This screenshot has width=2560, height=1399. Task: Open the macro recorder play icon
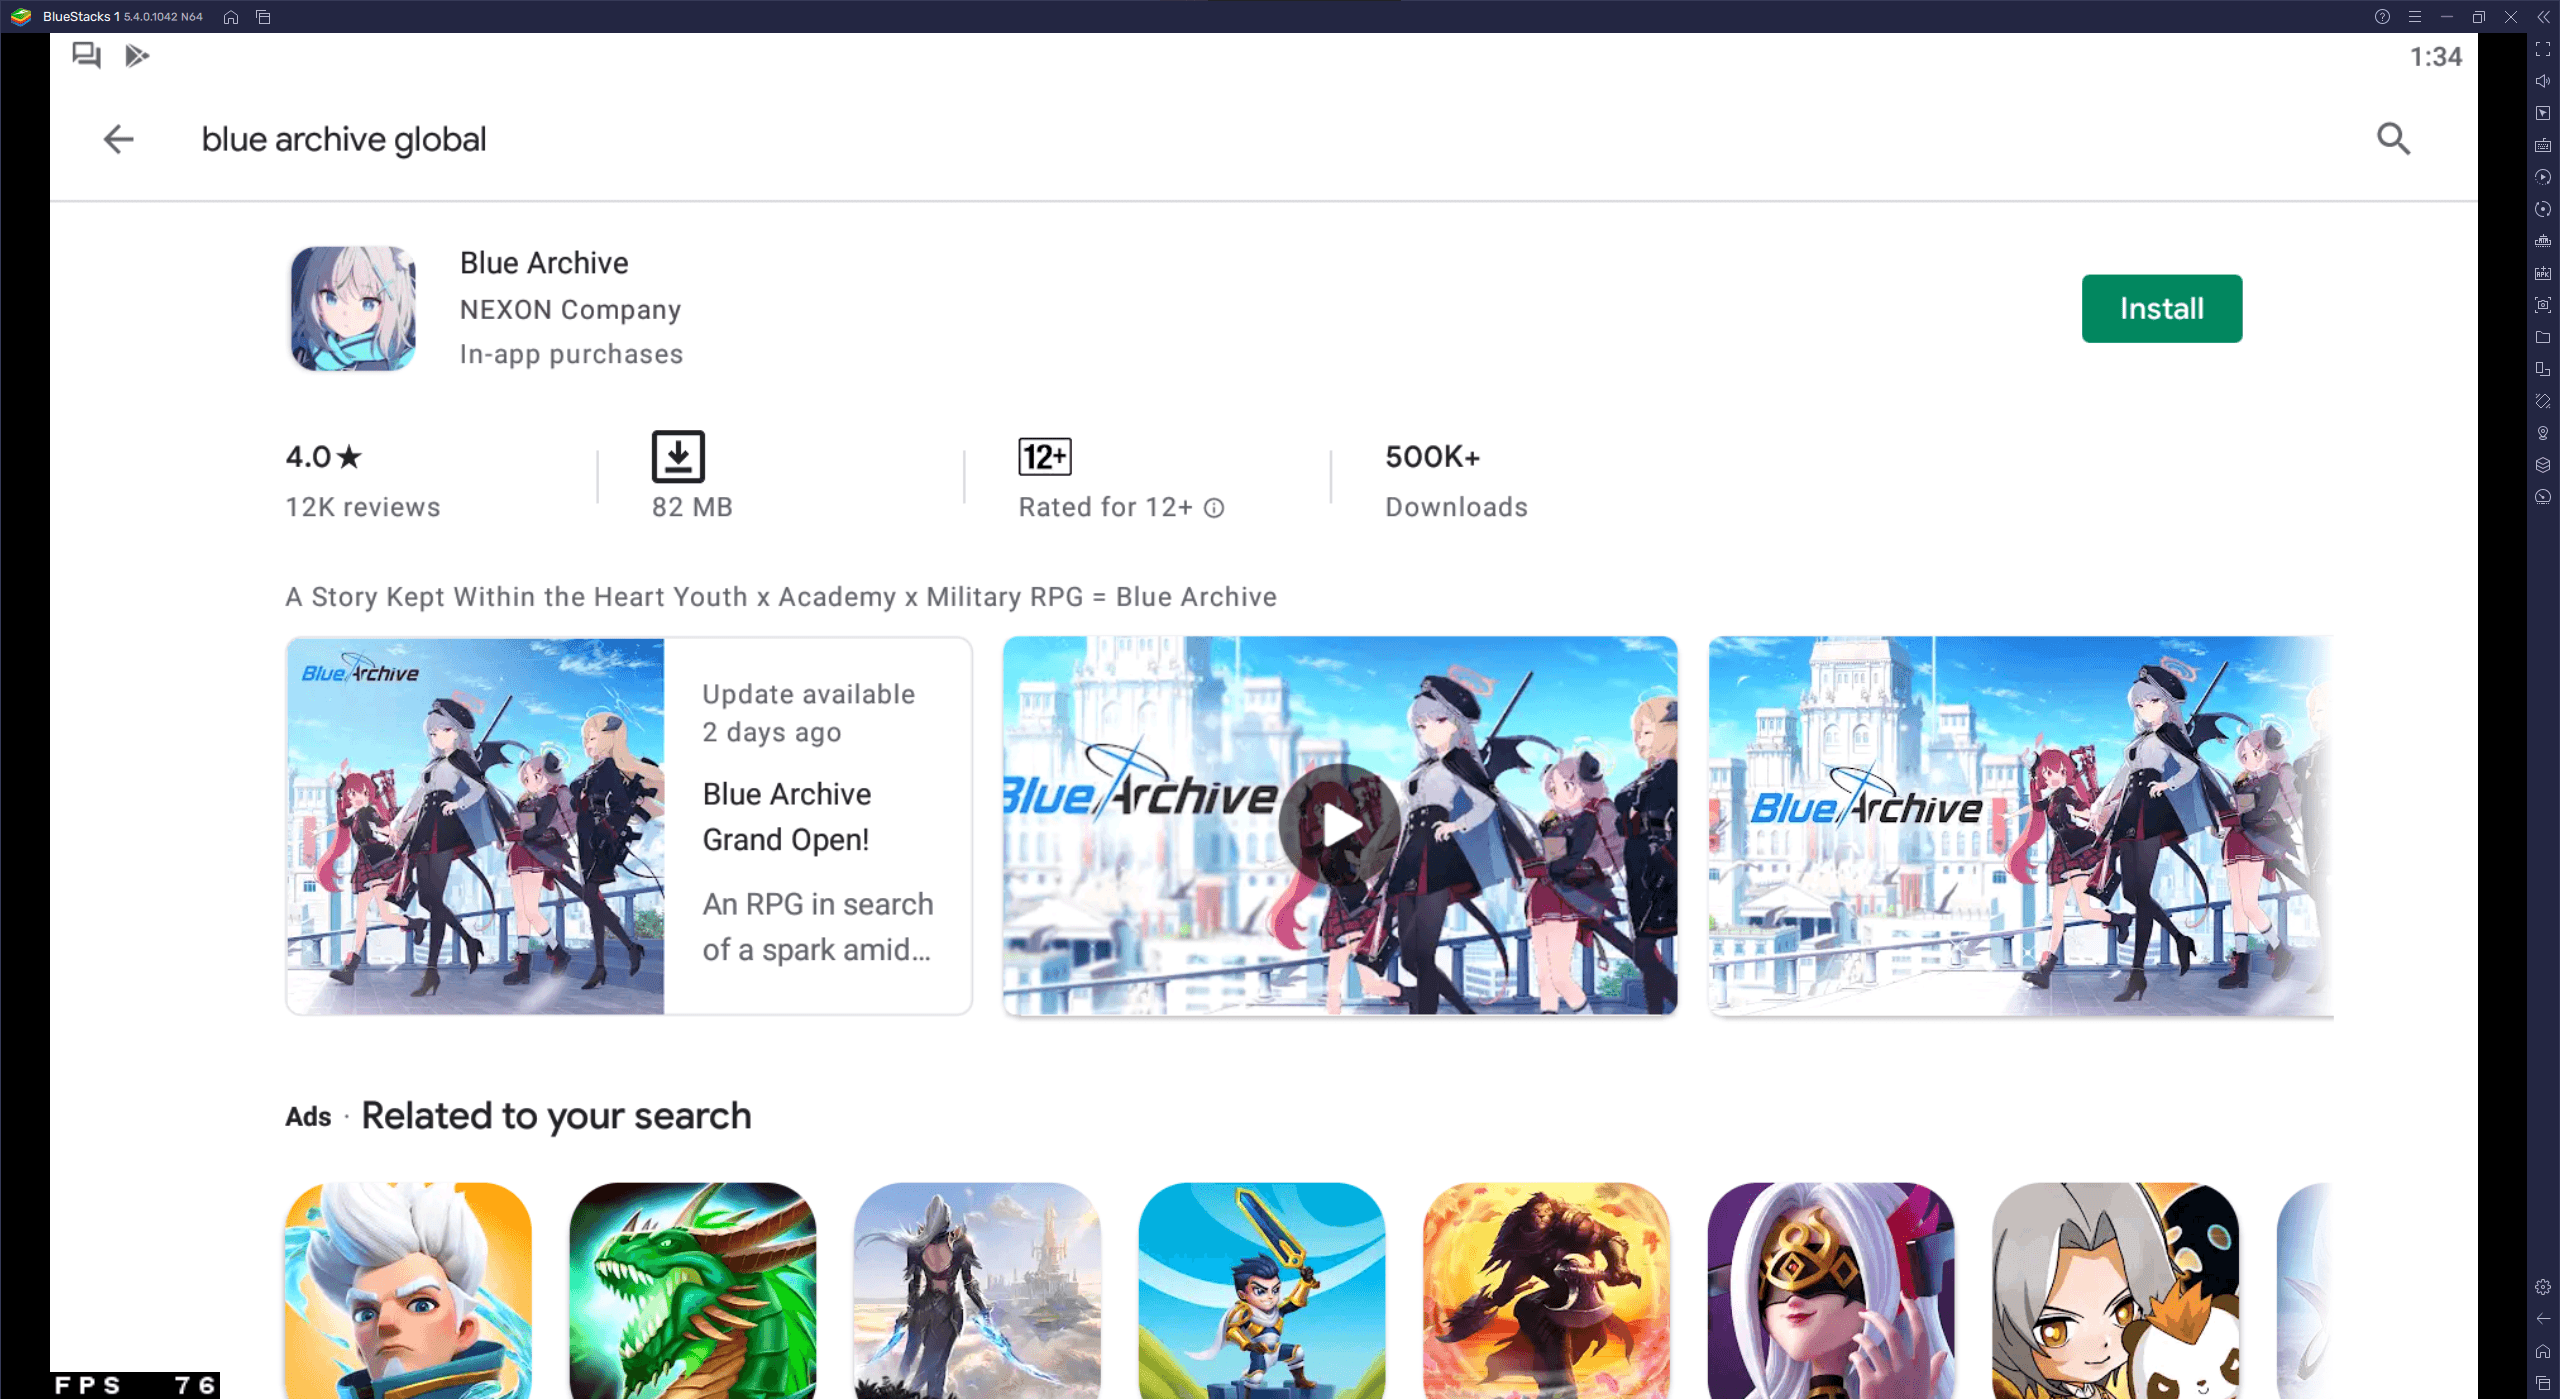tap(2543, 177)
